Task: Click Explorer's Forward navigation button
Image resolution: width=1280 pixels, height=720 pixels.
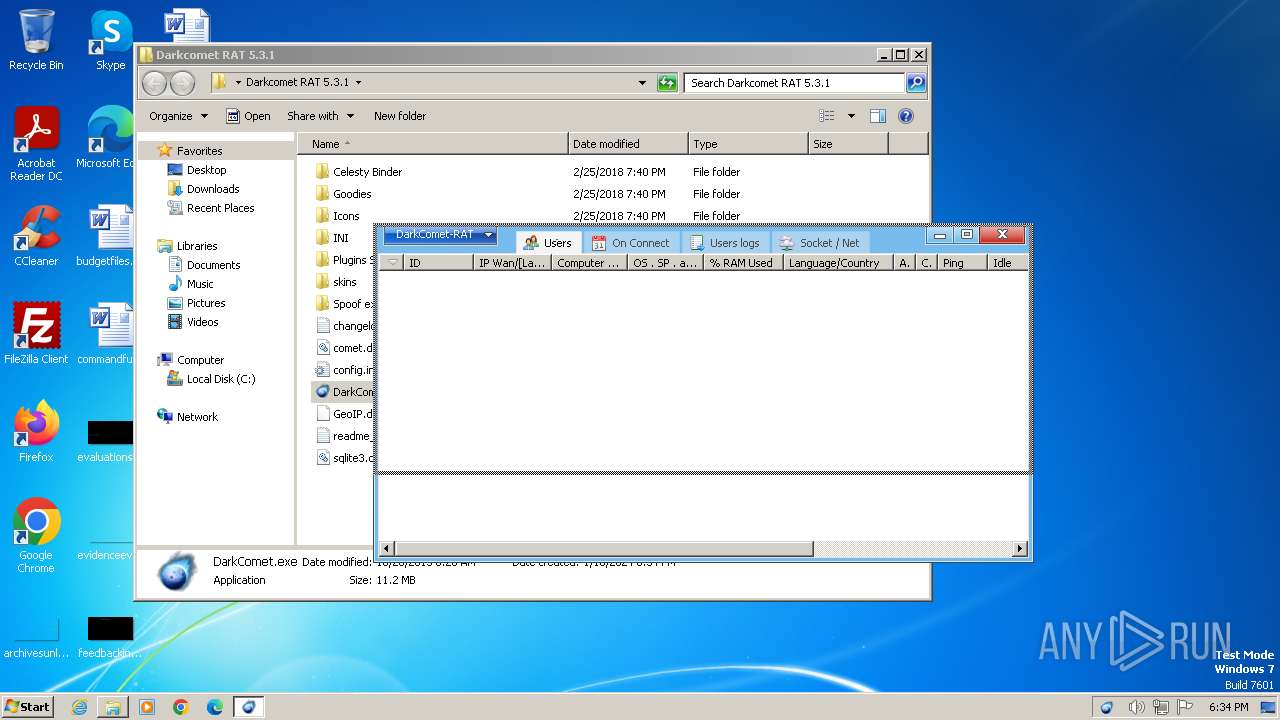Action: tap(182, 83)
